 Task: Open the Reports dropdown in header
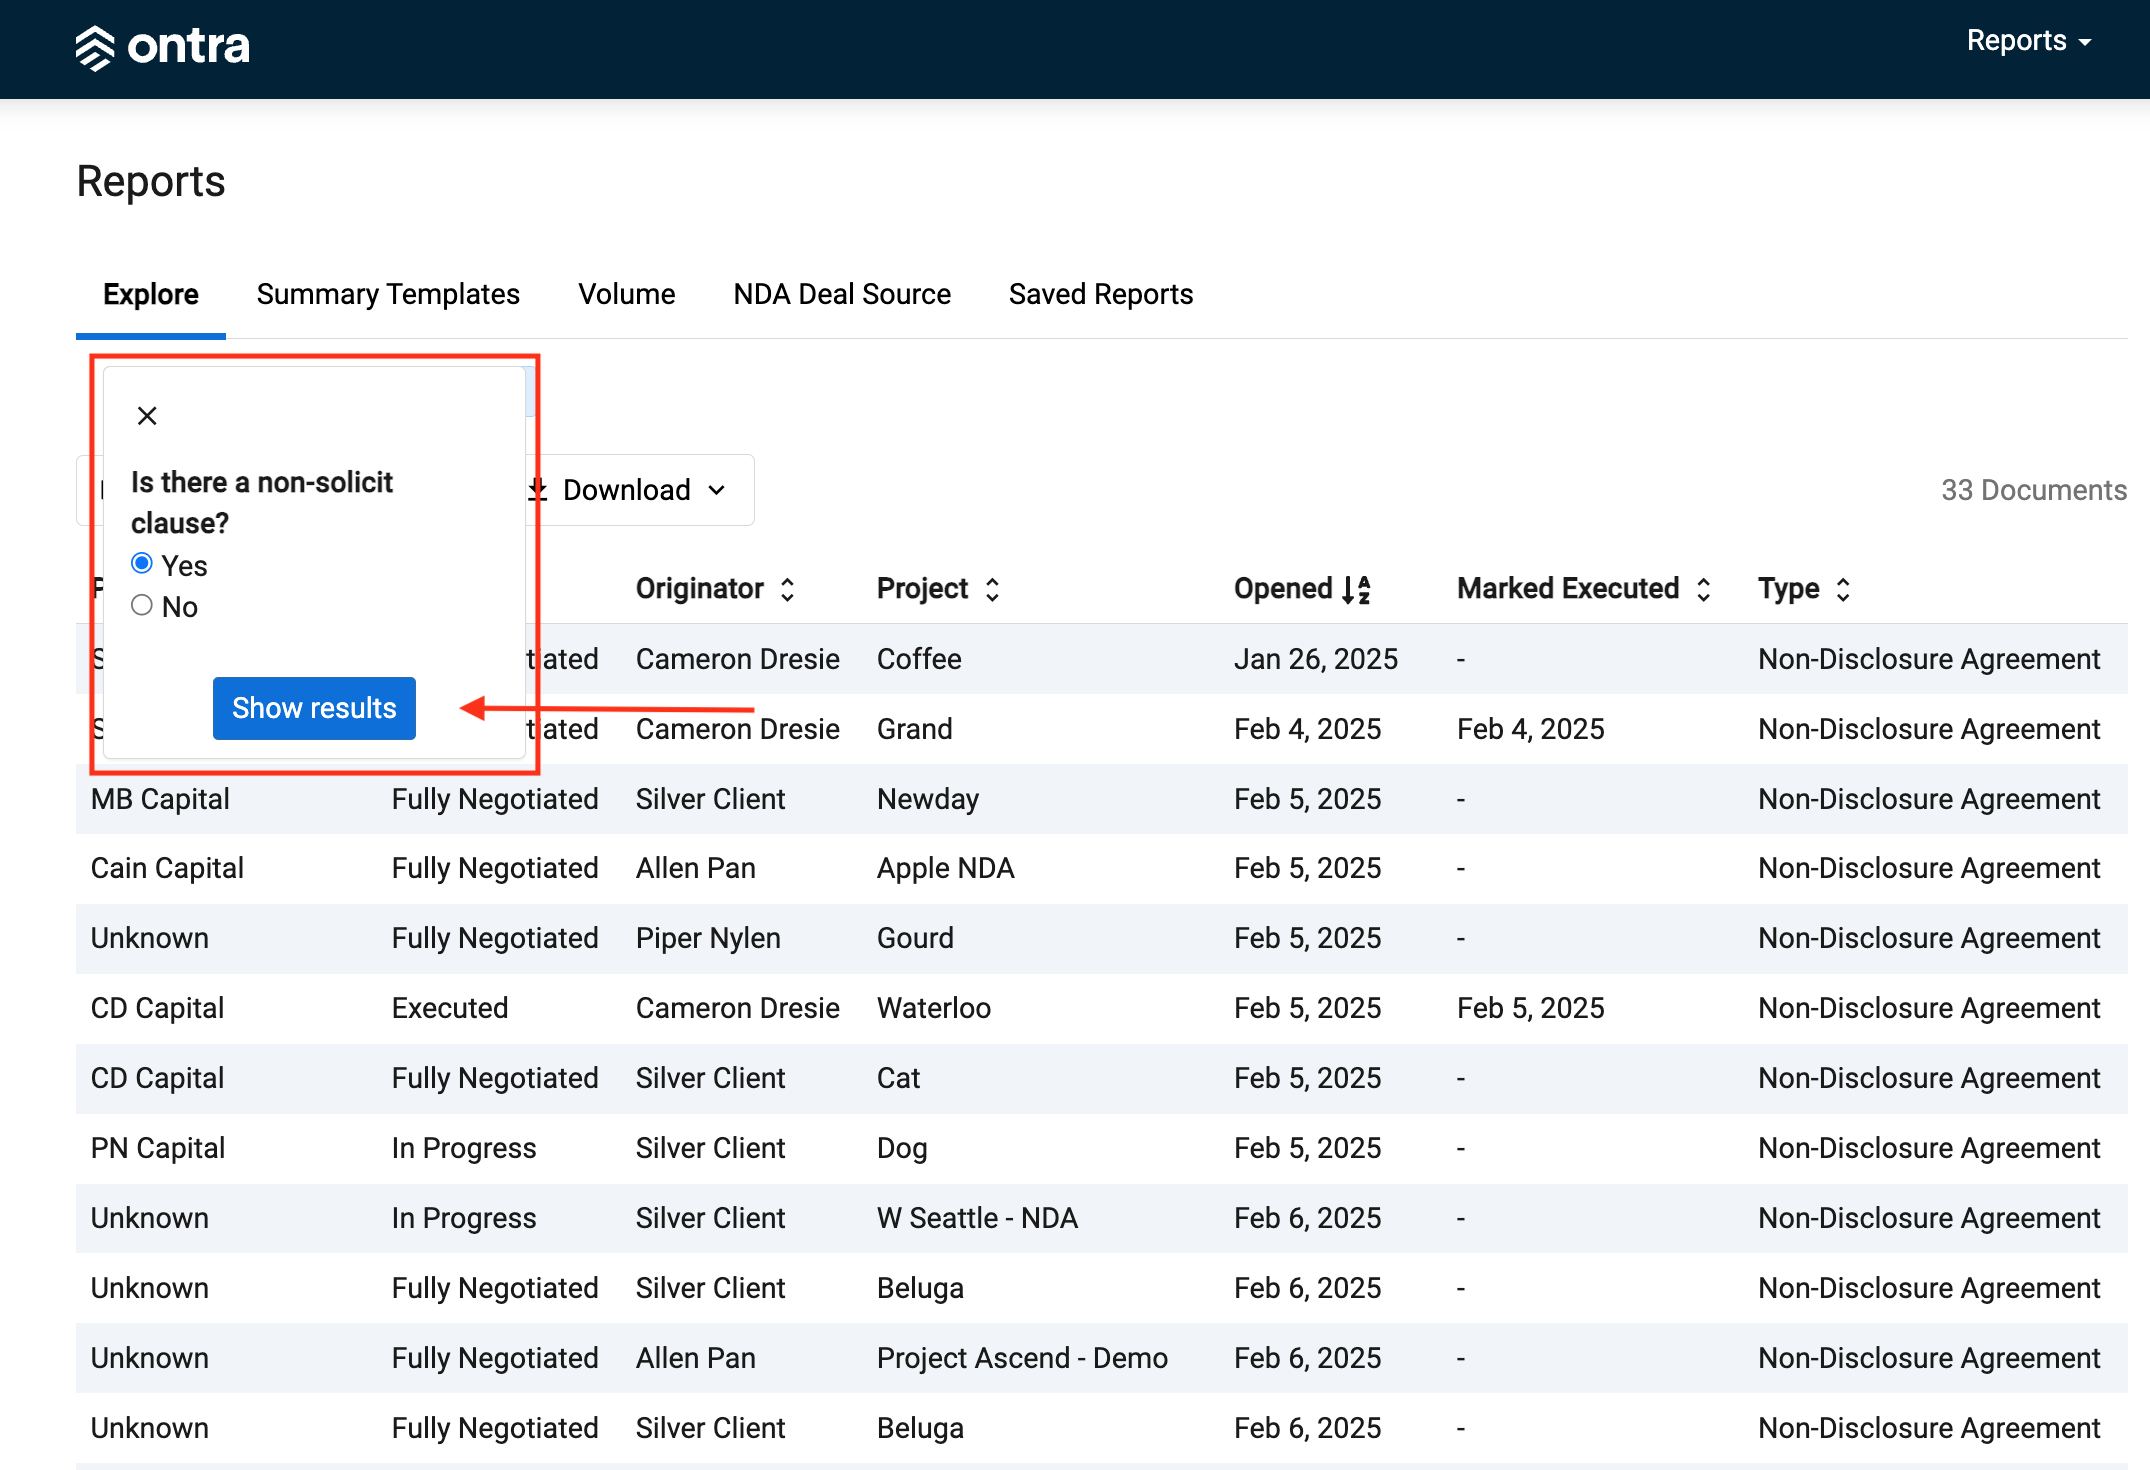tap(2029, 41)
